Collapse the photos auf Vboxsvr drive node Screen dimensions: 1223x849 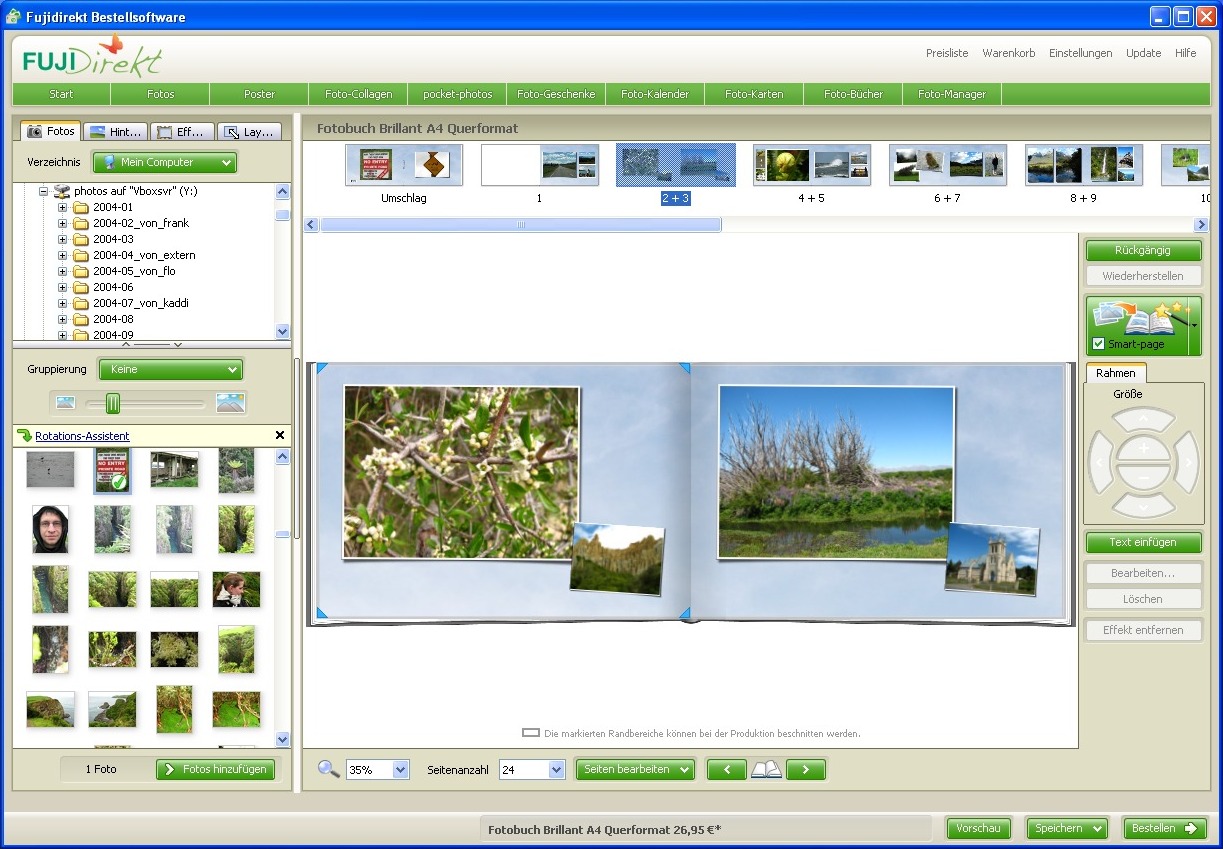[44, 191]
